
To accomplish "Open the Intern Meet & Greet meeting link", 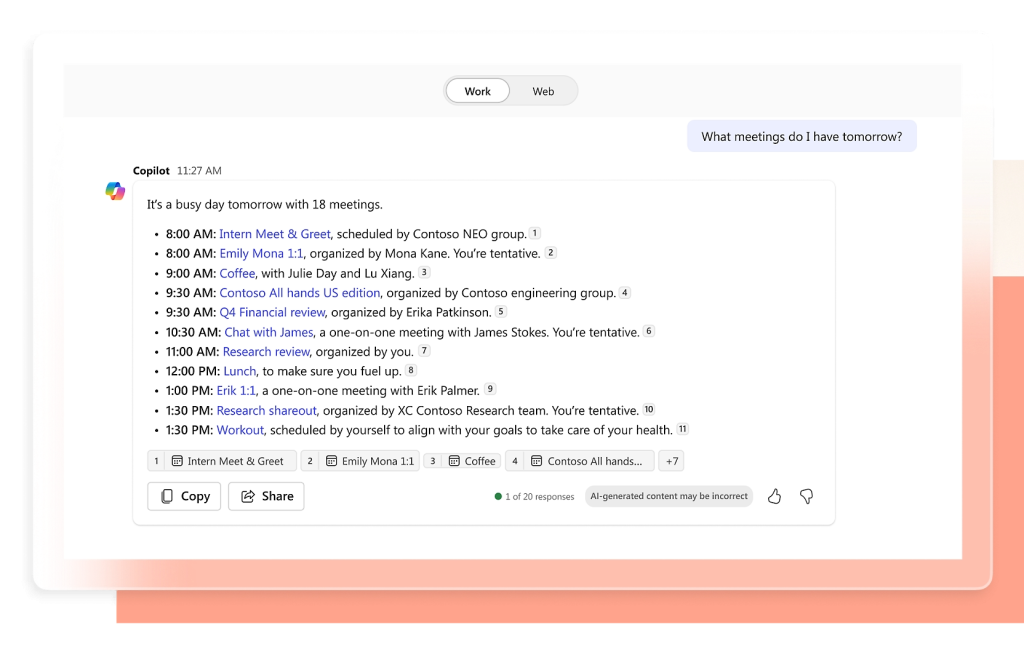I will pos(275,234).
